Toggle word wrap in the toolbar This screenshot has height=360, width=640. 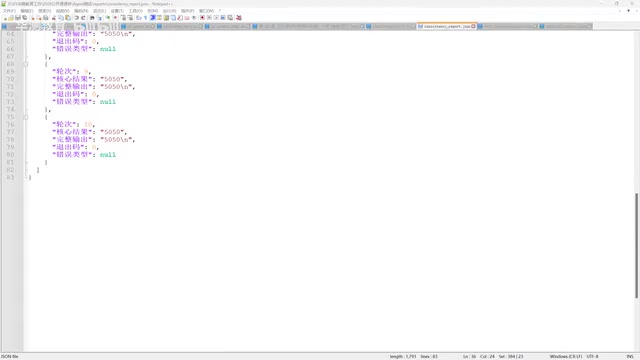pyautogui.click(x=139, y=18)
